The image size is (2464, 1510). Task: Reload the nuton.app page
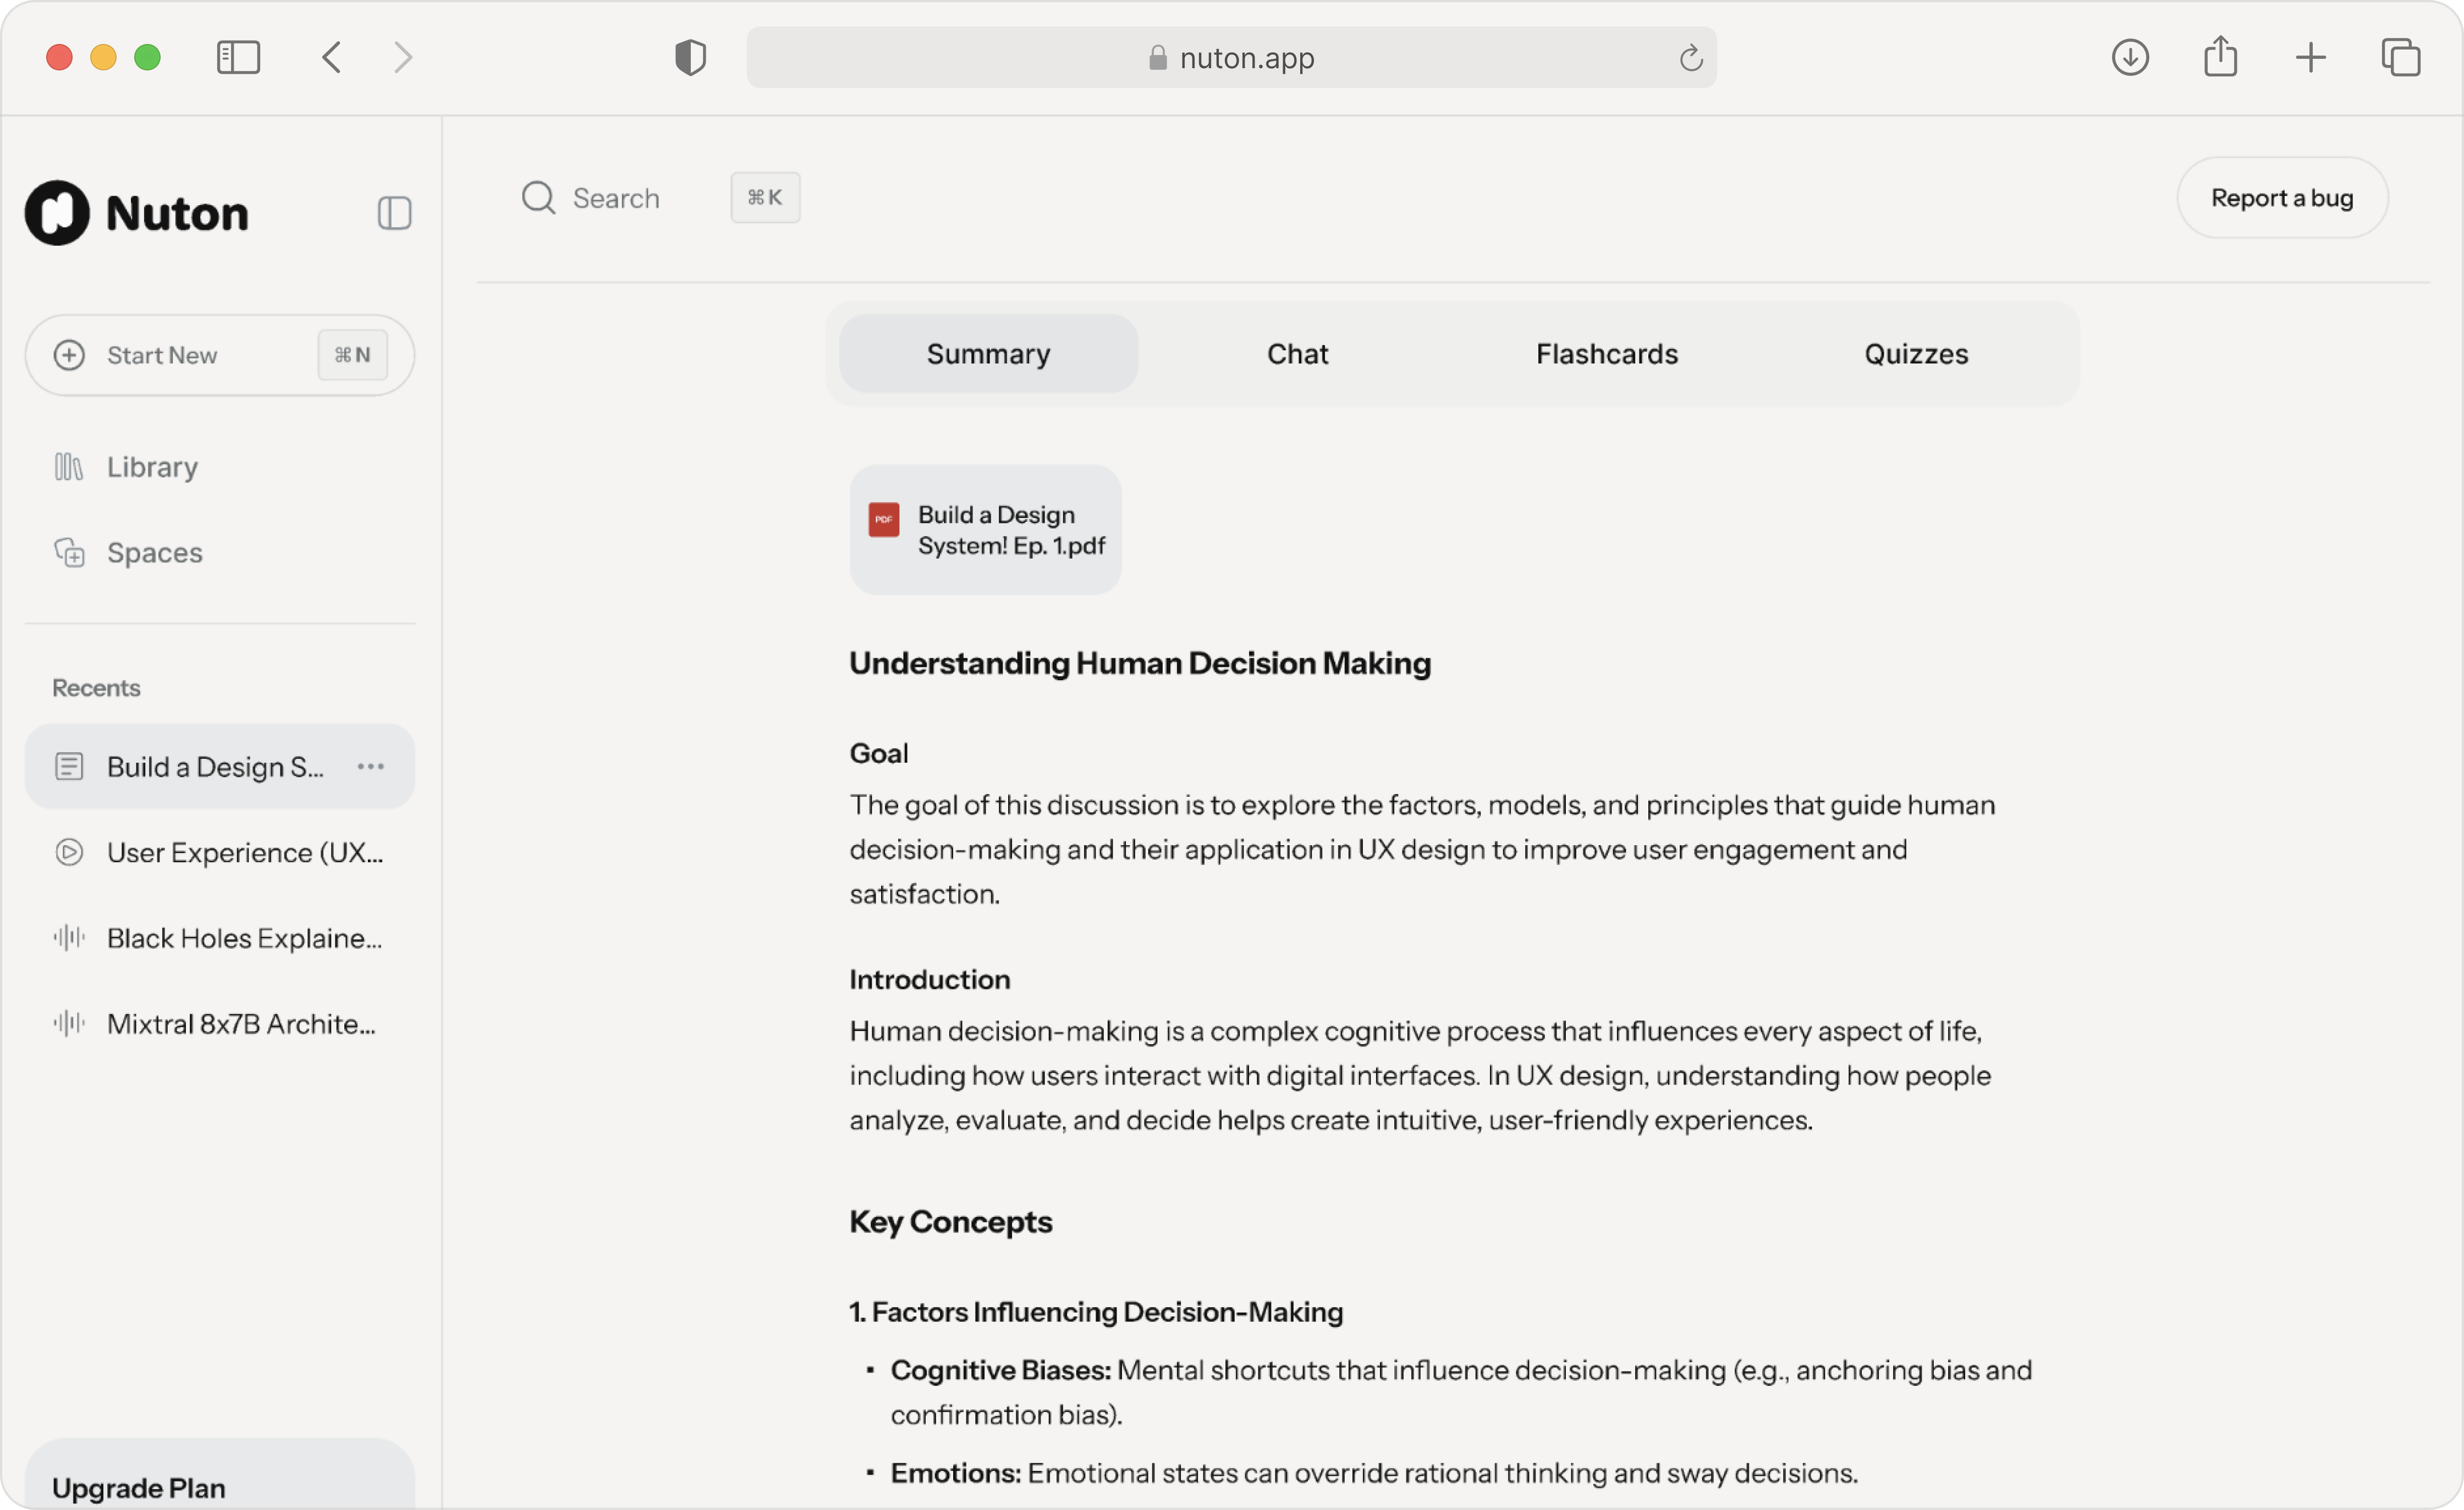pos(1690,58)
